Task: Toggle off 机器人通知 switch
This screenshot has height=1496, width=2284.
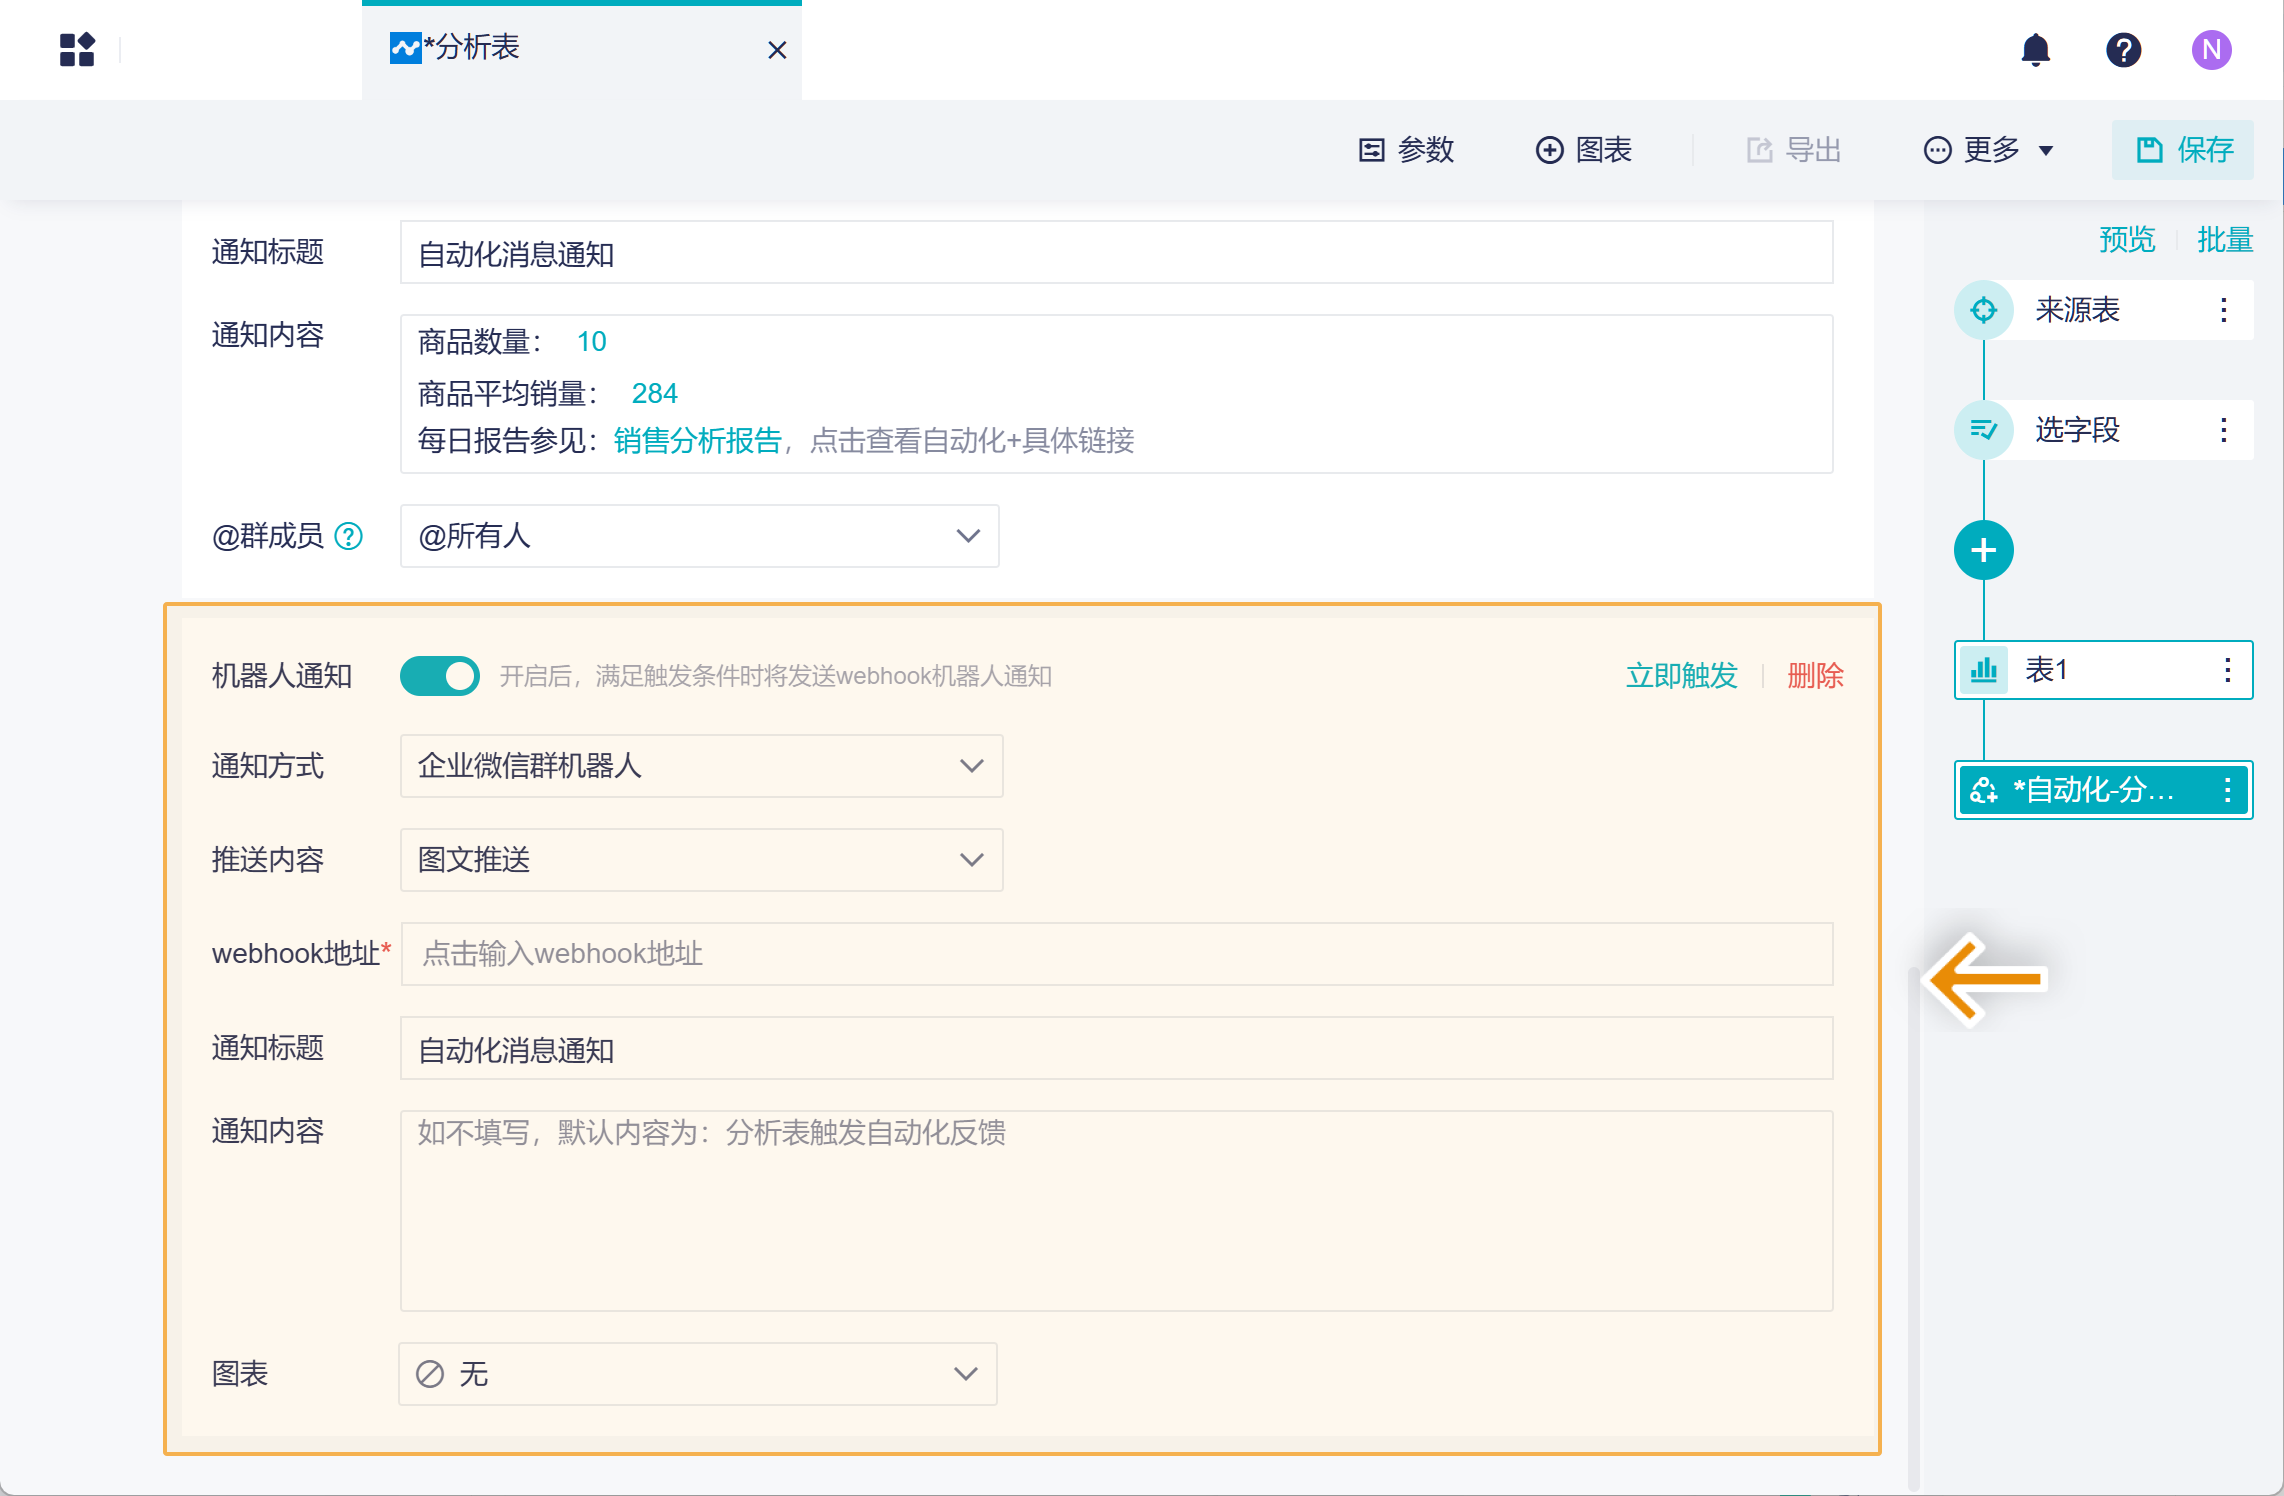Action: [x=439, y=676]
